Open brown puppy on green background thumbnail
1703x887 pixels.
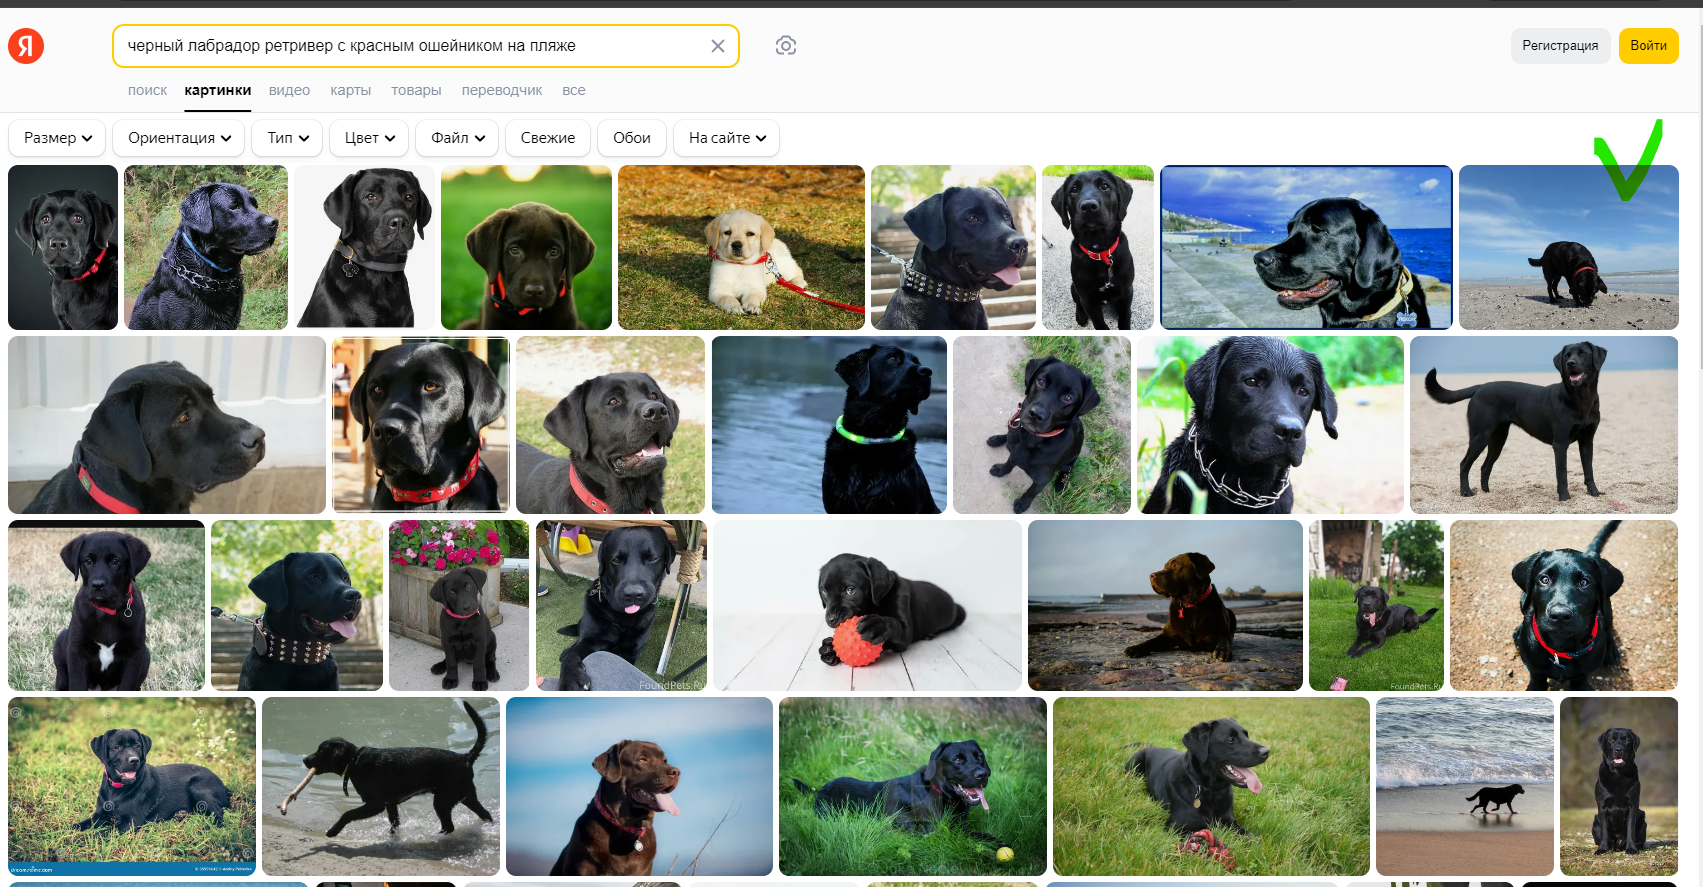[x=526, y=247]
